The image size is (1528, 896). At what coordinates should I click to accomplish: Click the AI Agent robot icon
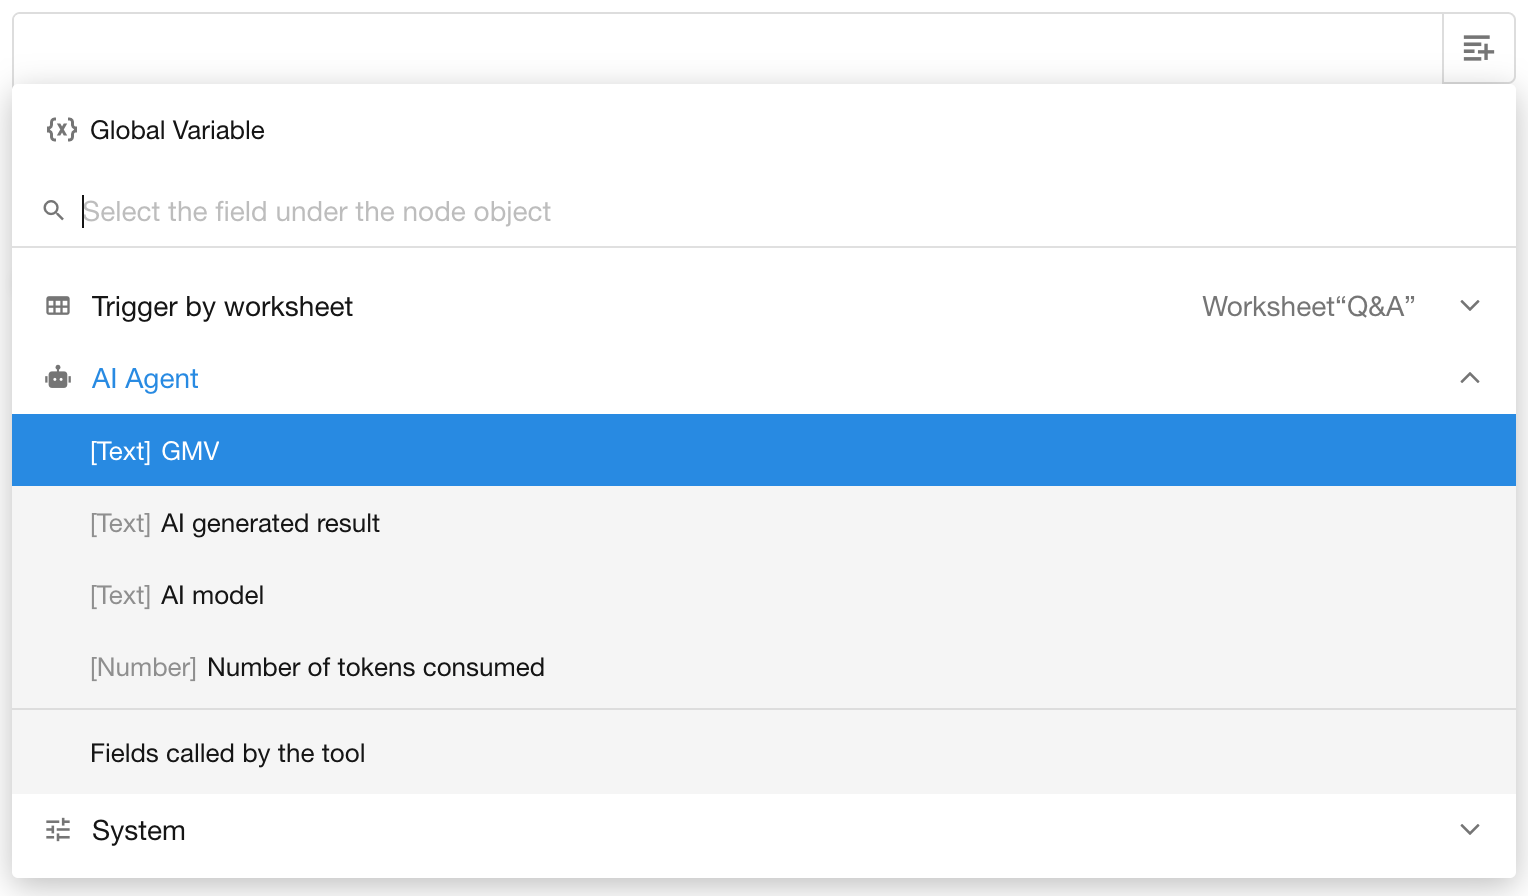click(x=58, y=378)
